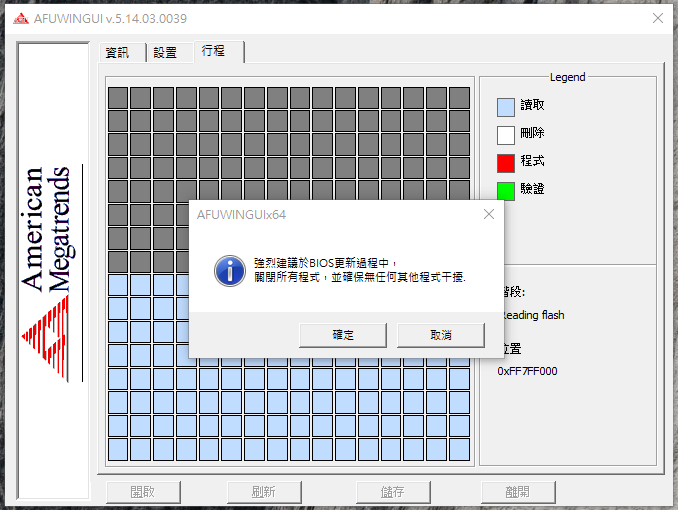678x510 pixels.
Task: Click the blue information icon in the dialog
Action: [x=230, y=270]
